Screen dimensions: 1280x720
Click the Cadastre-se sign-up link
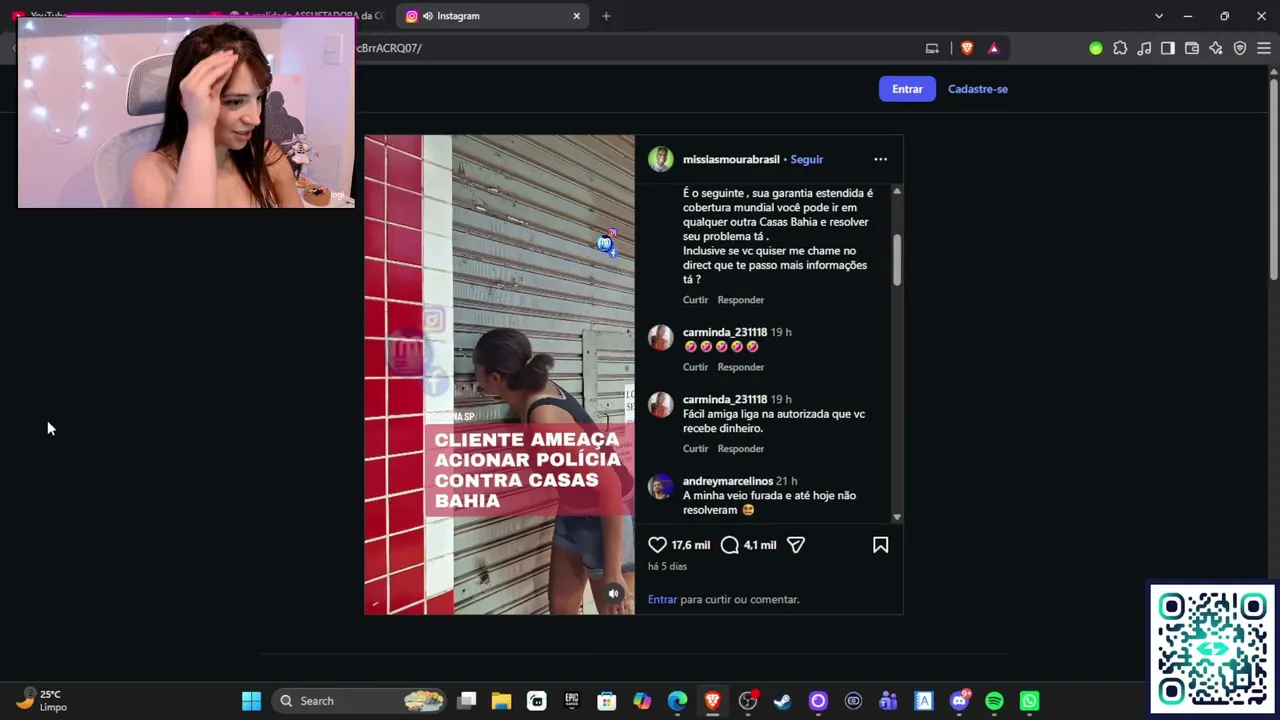click(x=978, y=89)
